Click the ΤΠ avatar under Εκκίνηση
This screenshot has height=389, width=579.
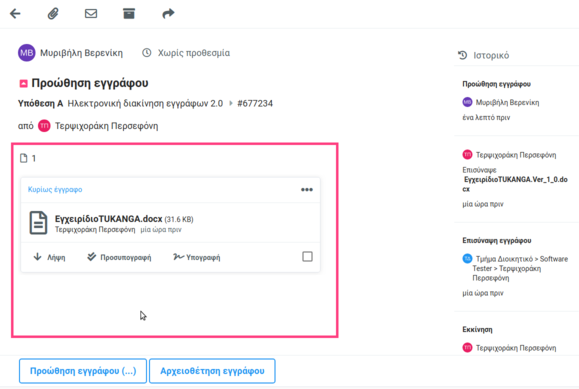tap(467, 348)
